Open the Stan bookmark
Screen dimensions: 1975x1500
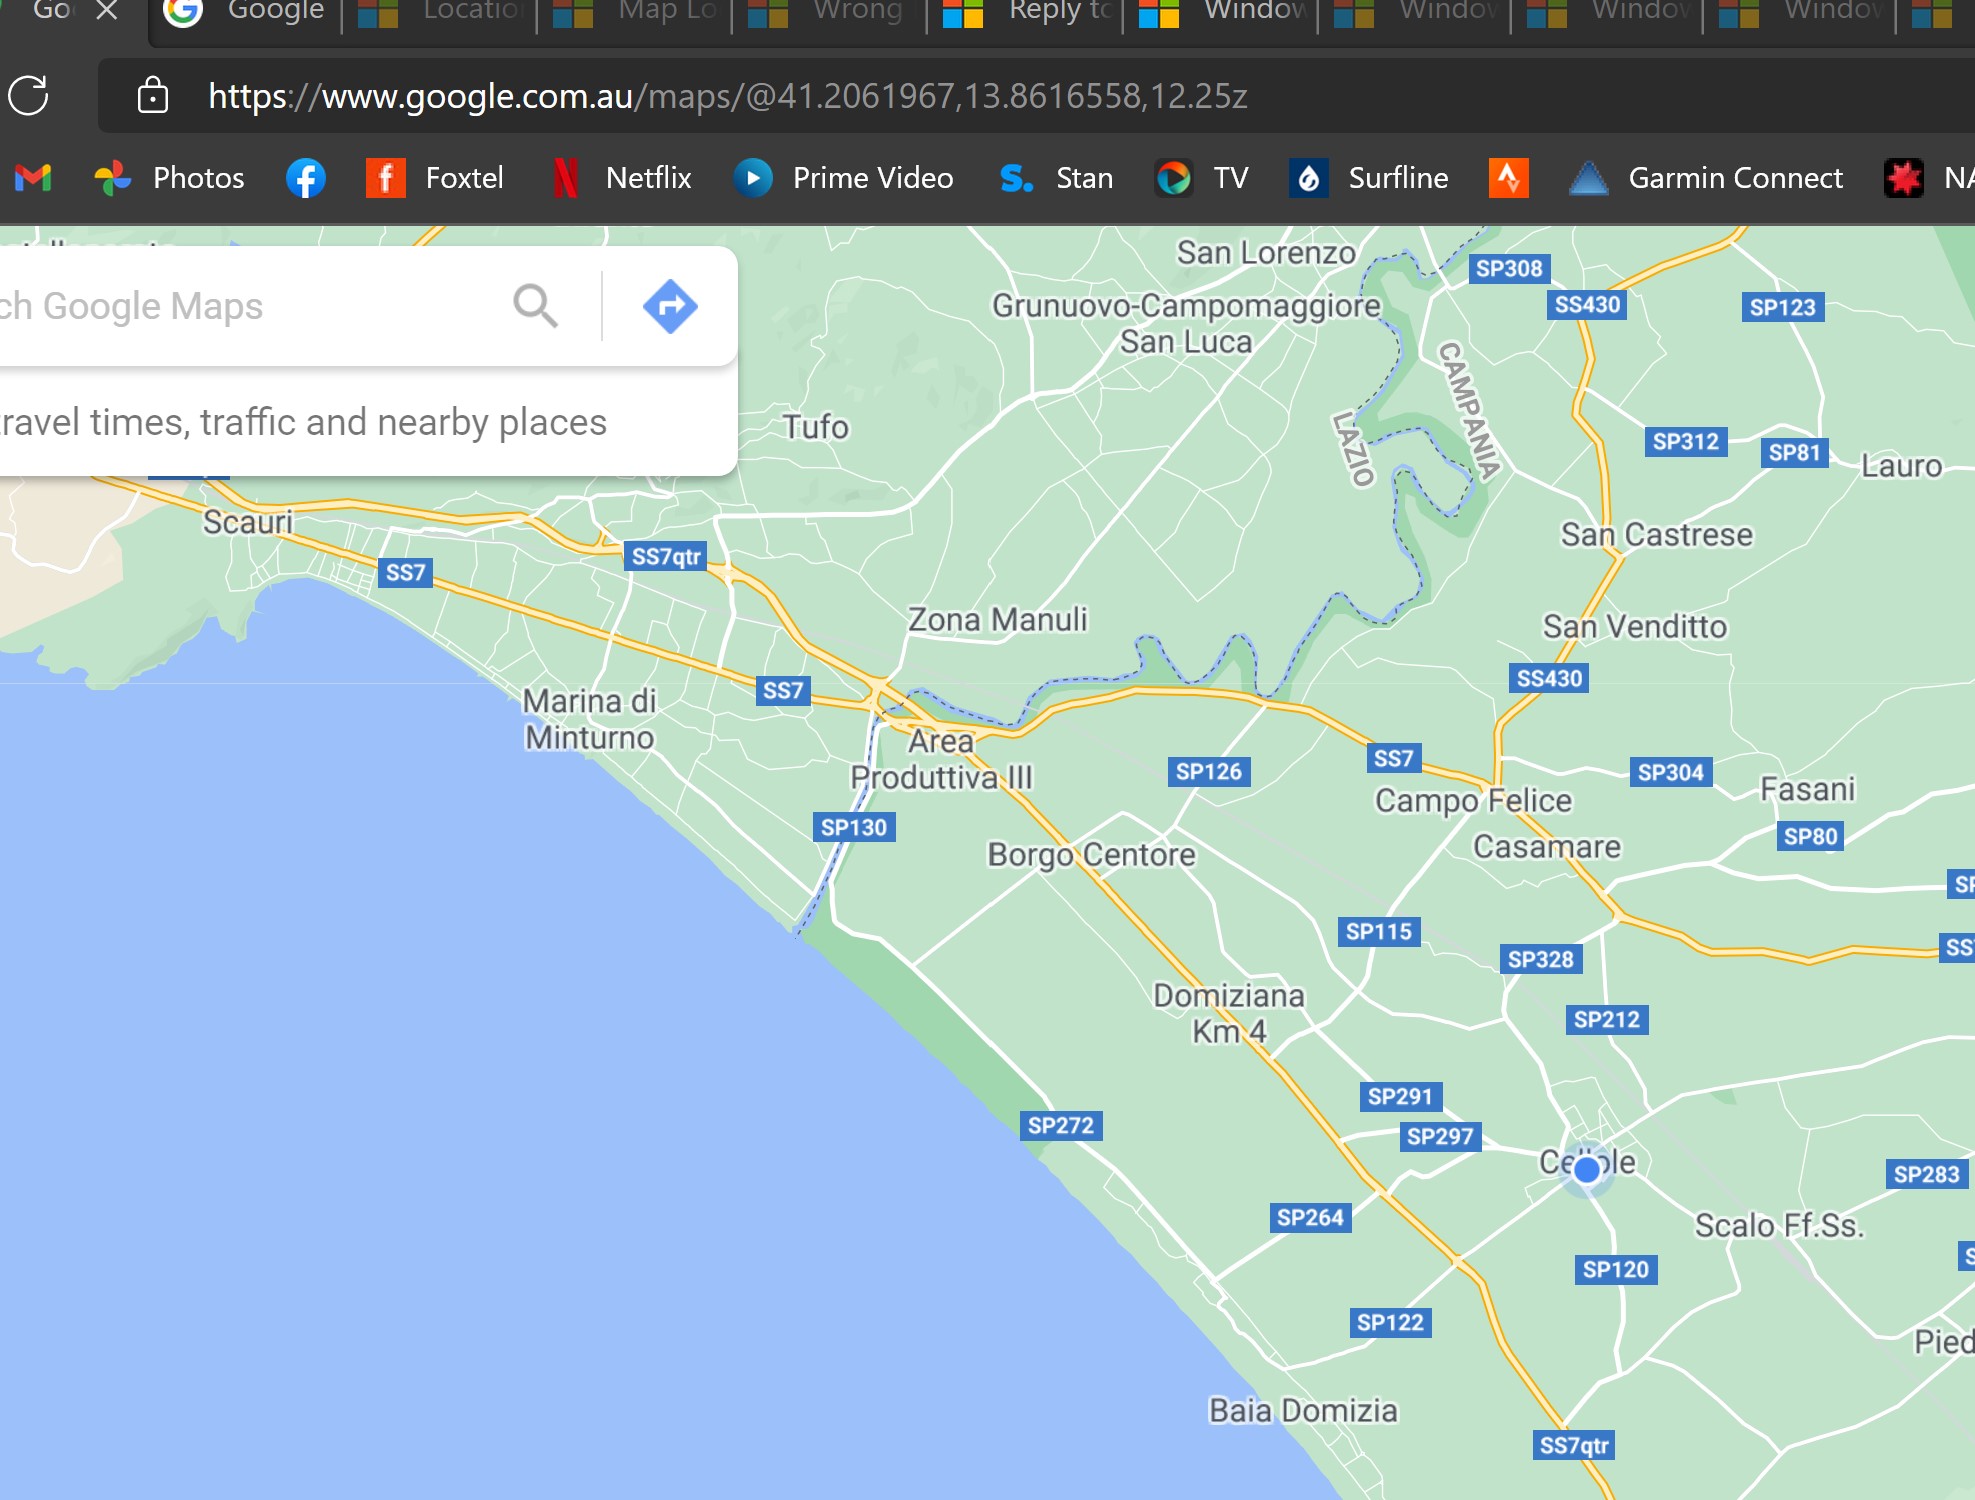click(1057, 178)
